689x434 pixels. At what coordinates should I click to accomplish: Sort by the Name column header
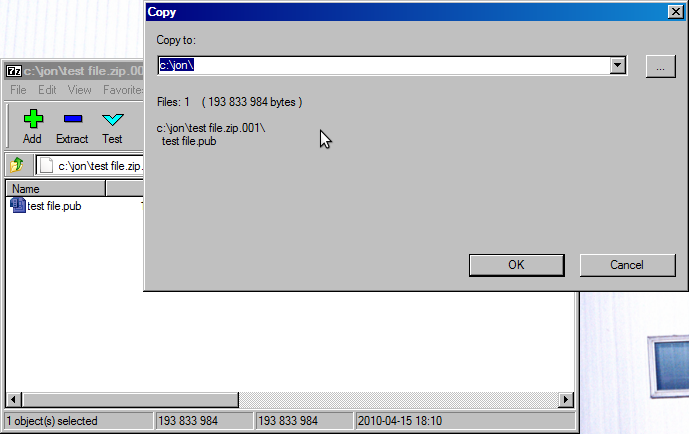pyautogui.click(x=55, y=189)
